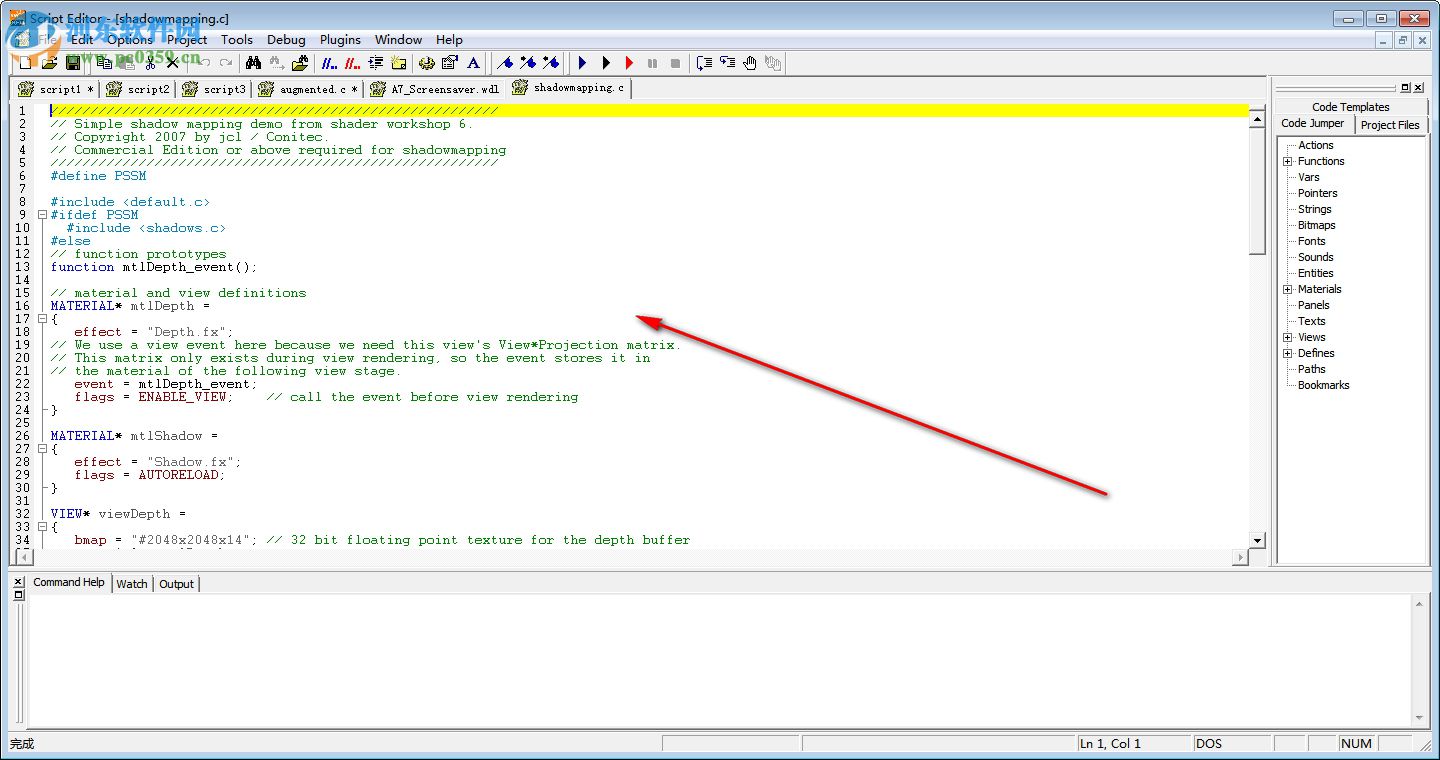Click the Indent lines icon
This screenshot has height=760, width=1440.
point(376,63)
